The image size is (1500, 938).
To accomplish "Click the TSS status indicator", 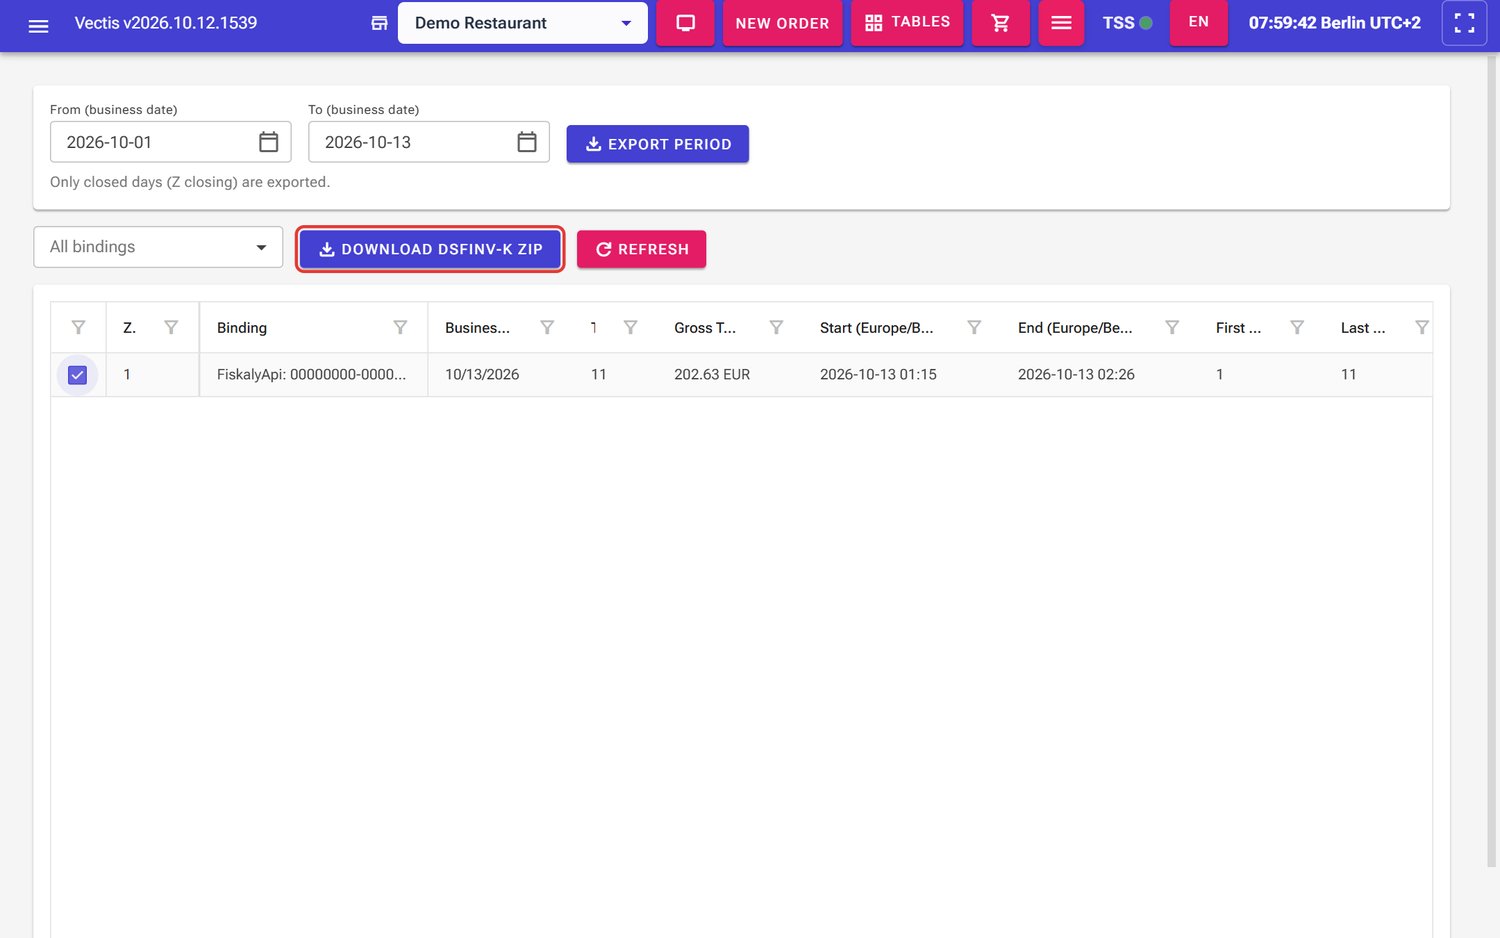I will coord(1127,23).
